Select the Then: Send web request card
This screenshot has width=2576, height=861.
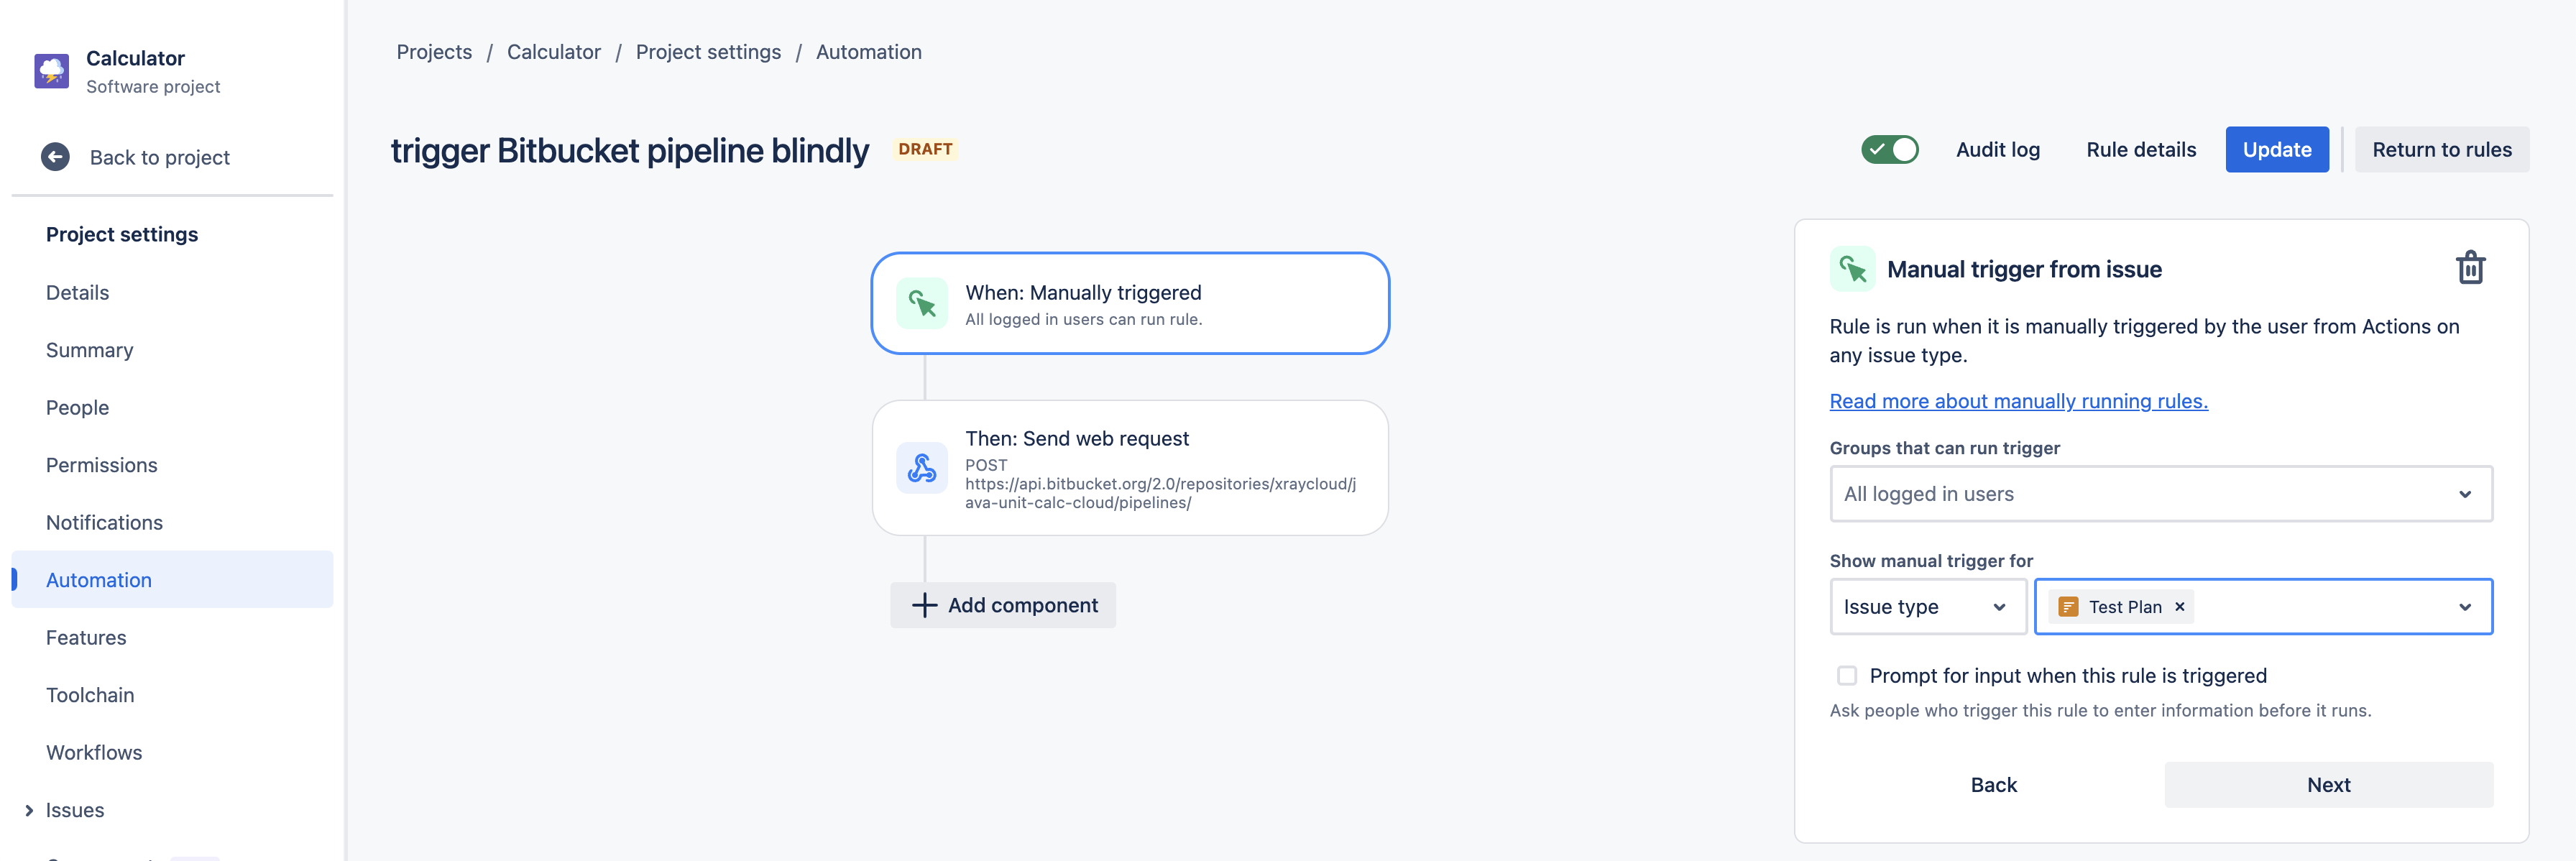click(1130, 468)
